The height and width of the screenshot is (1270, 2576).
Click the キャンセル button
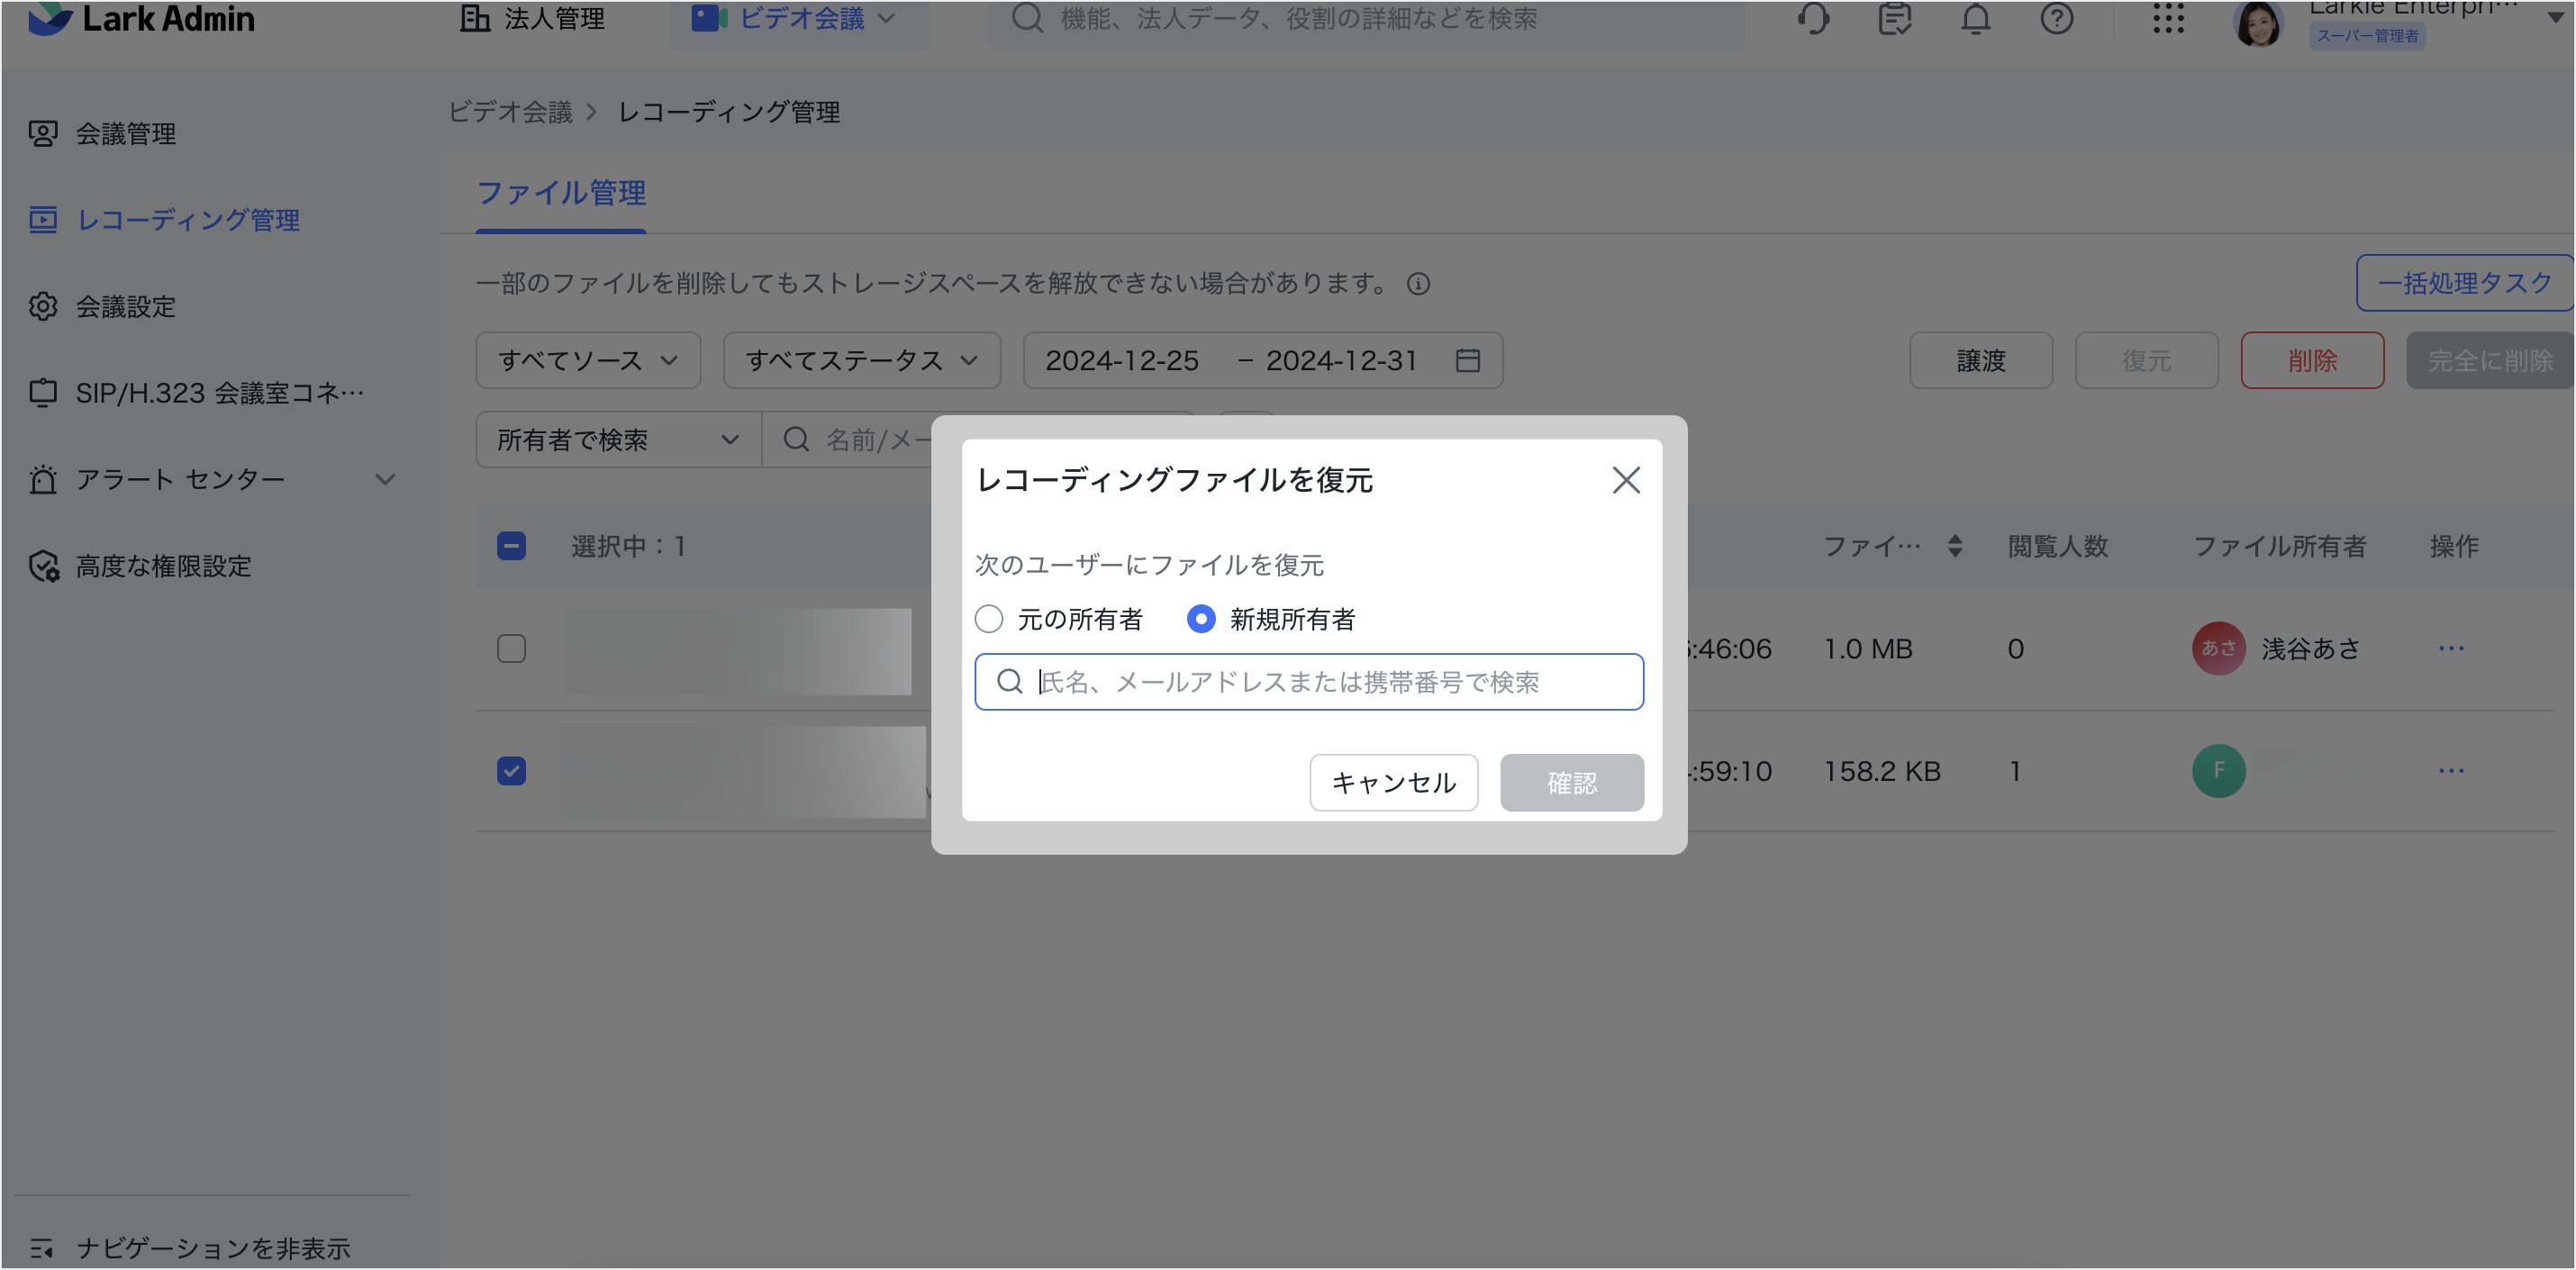(x=1393, y=783)
